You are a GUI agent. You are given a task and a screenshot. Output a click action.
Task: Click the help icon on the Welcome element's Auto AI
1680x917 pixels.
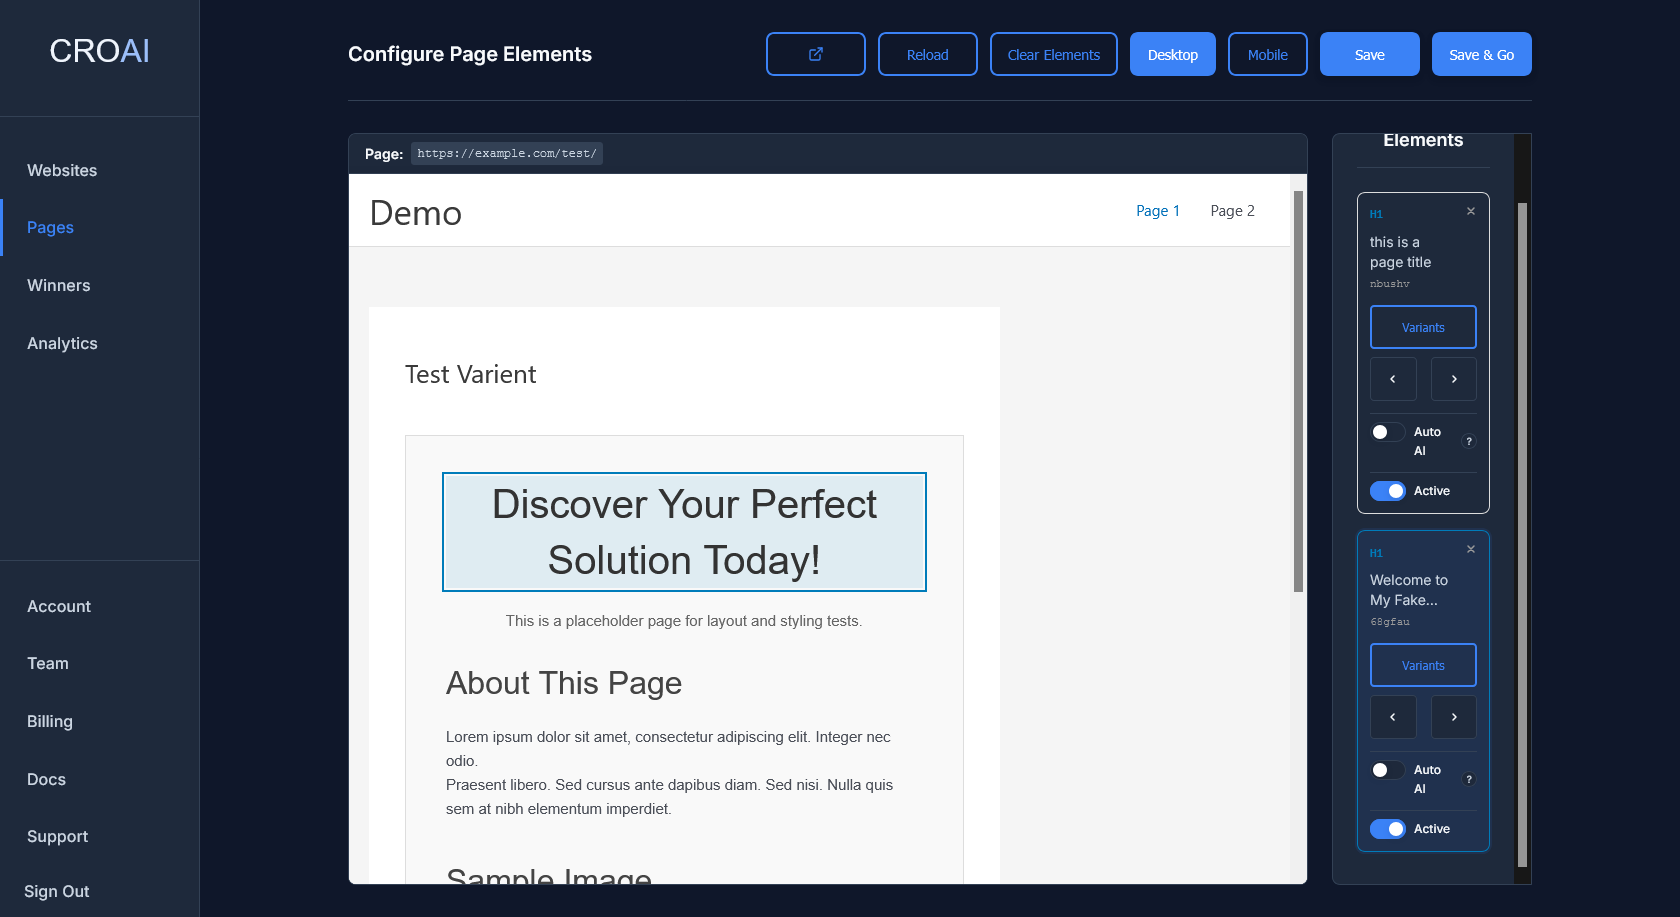[x=1468, y=779]
